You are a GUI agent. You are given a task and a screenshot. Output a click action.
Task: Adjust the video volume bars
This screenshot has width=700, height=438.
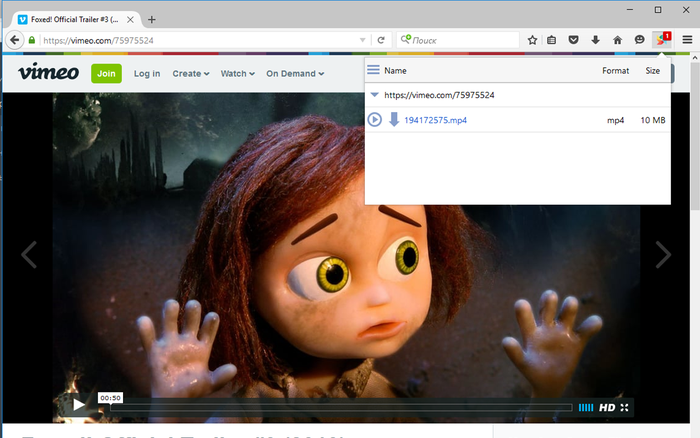pos(586,407)
